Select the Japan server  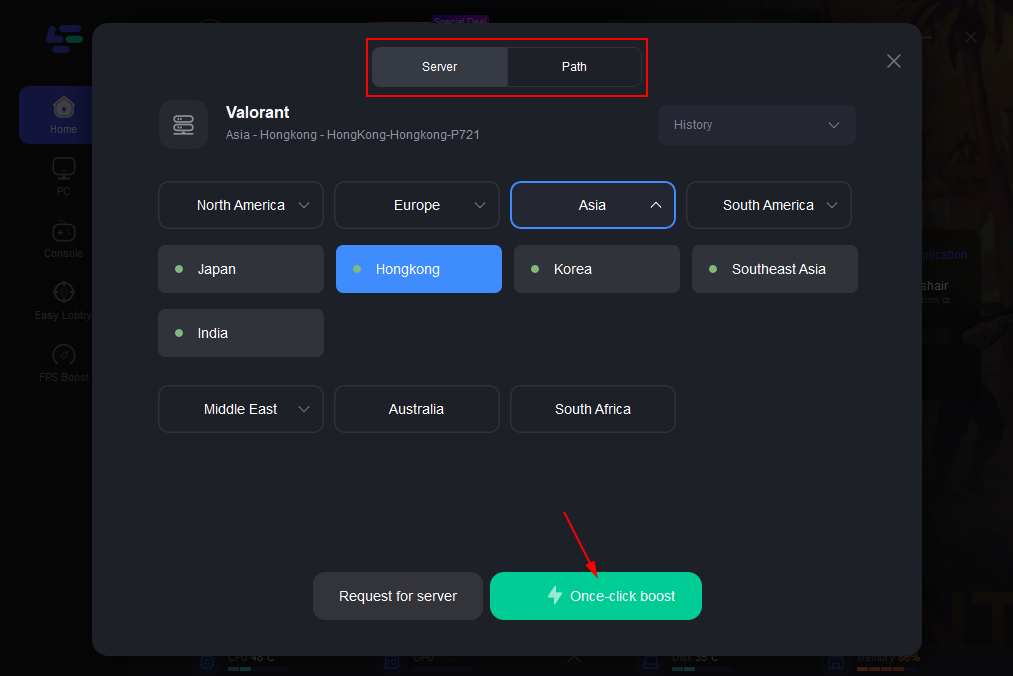coord(240,269)
